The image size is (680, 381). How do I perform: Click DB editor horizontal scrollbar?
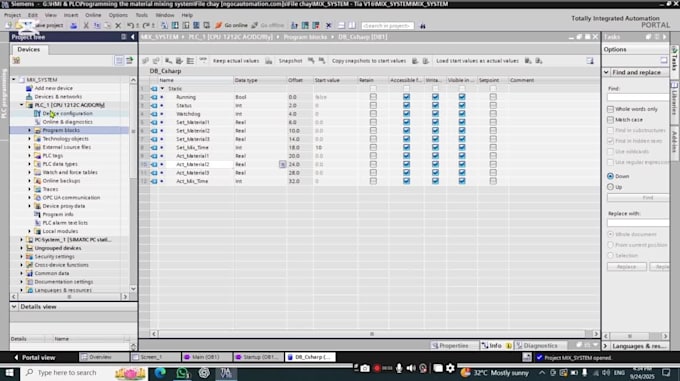372,334
